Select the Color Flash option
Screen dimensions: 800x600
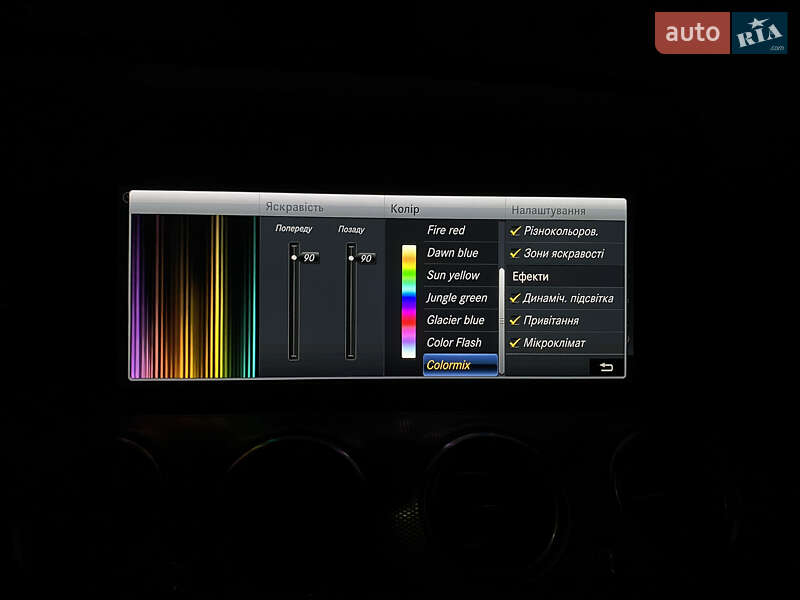pos(455,343)
